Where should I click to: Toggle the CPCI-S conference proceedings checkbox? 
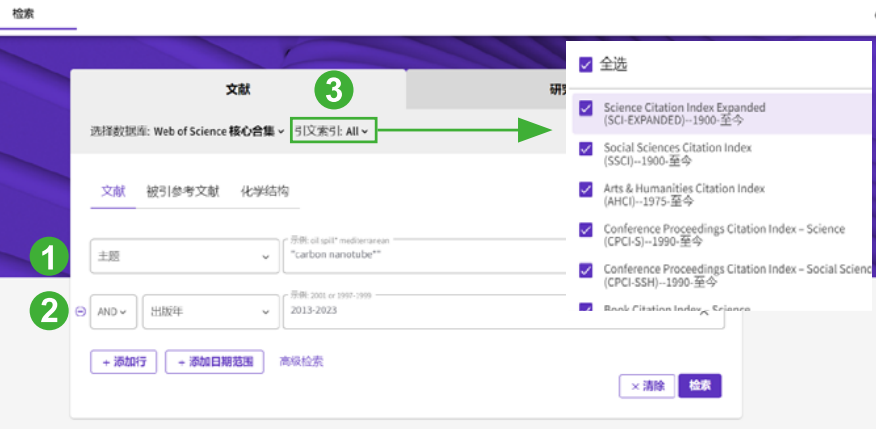click(x=585, y=230)
